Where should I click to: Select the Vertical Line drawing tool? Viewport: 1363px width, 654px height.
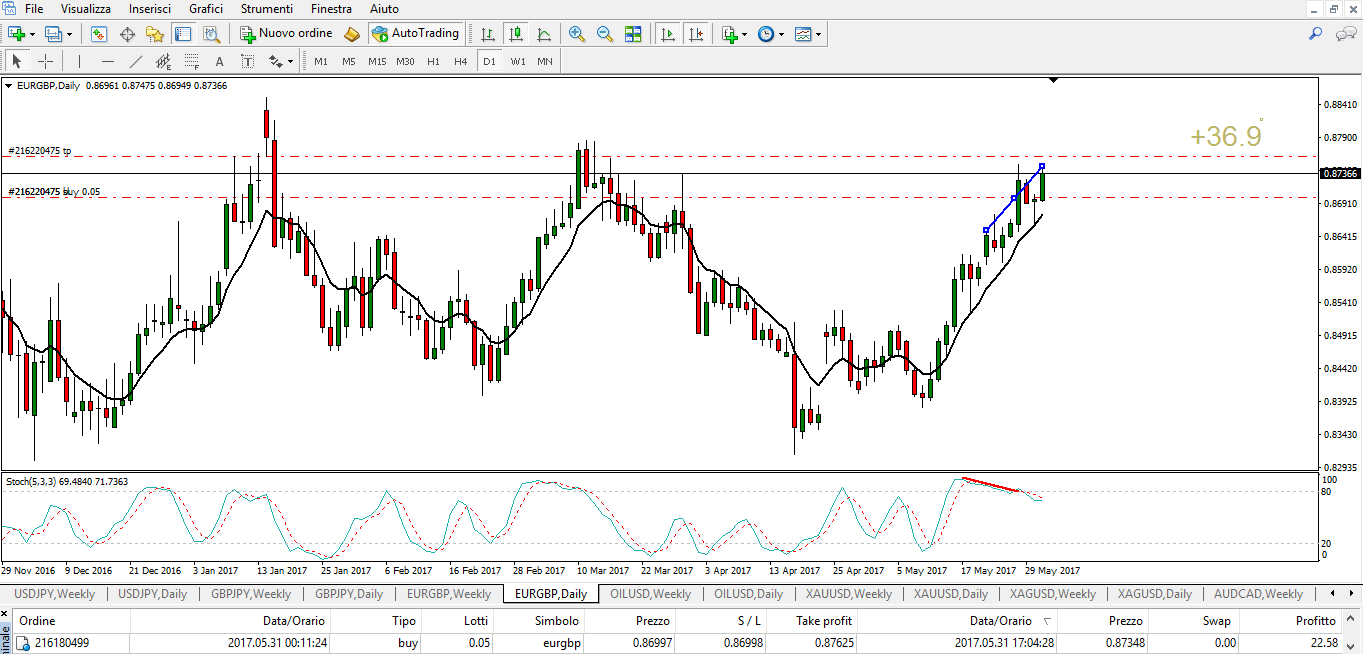click(x=79, y=61)
